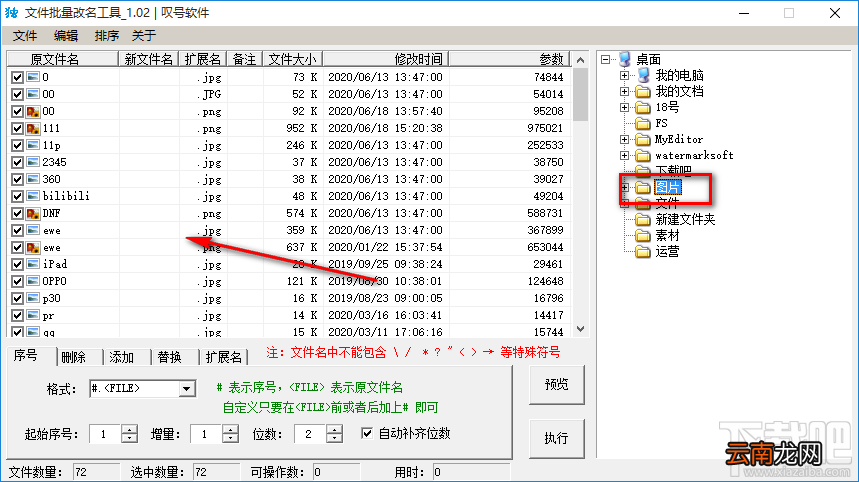This screenshot has width=859, height=482.
Task: Click the 0.jpg file type icon
Action: pos(33,77)
